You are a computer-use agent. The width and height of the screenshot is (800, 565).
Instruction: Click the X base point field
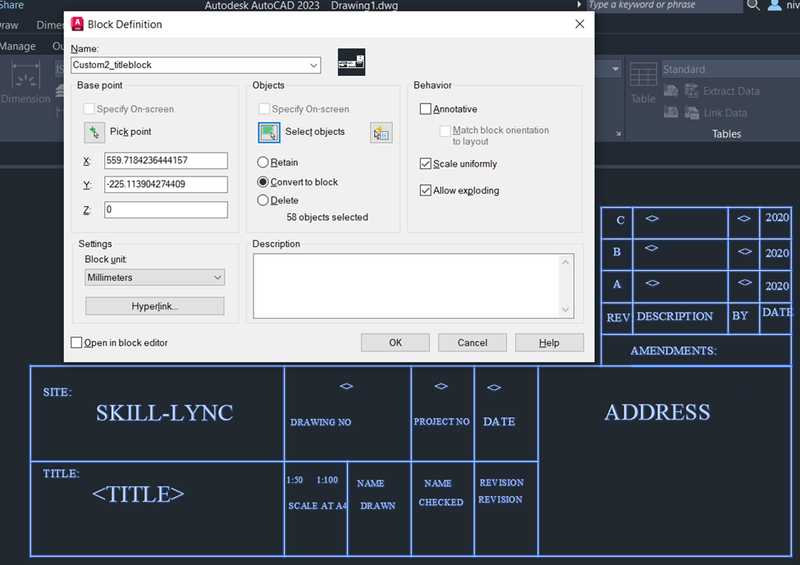click(166, 160)
